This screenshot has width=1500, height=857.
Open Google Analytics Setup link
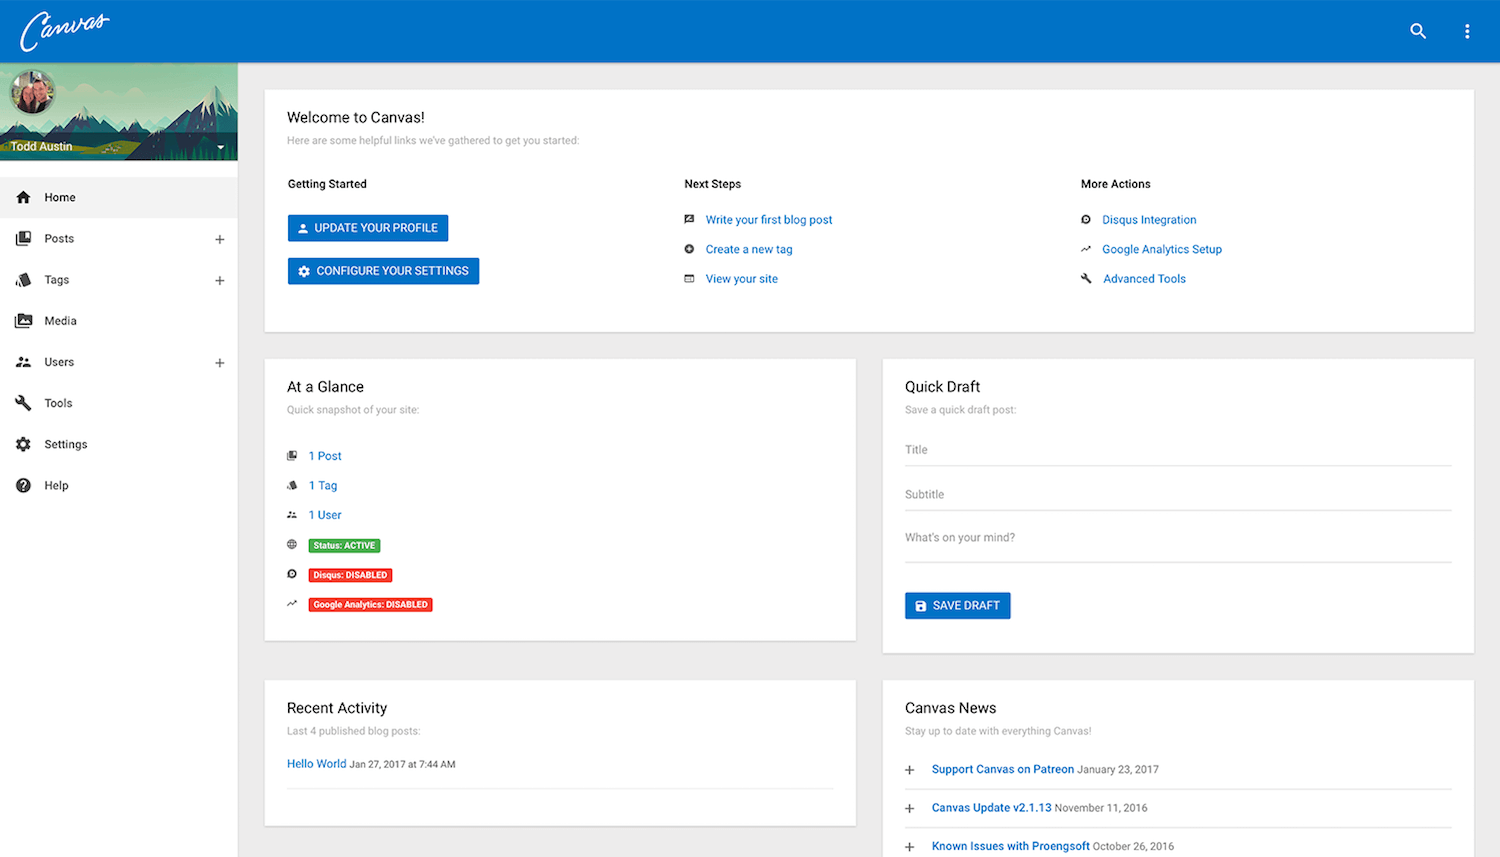[1162, 249]
